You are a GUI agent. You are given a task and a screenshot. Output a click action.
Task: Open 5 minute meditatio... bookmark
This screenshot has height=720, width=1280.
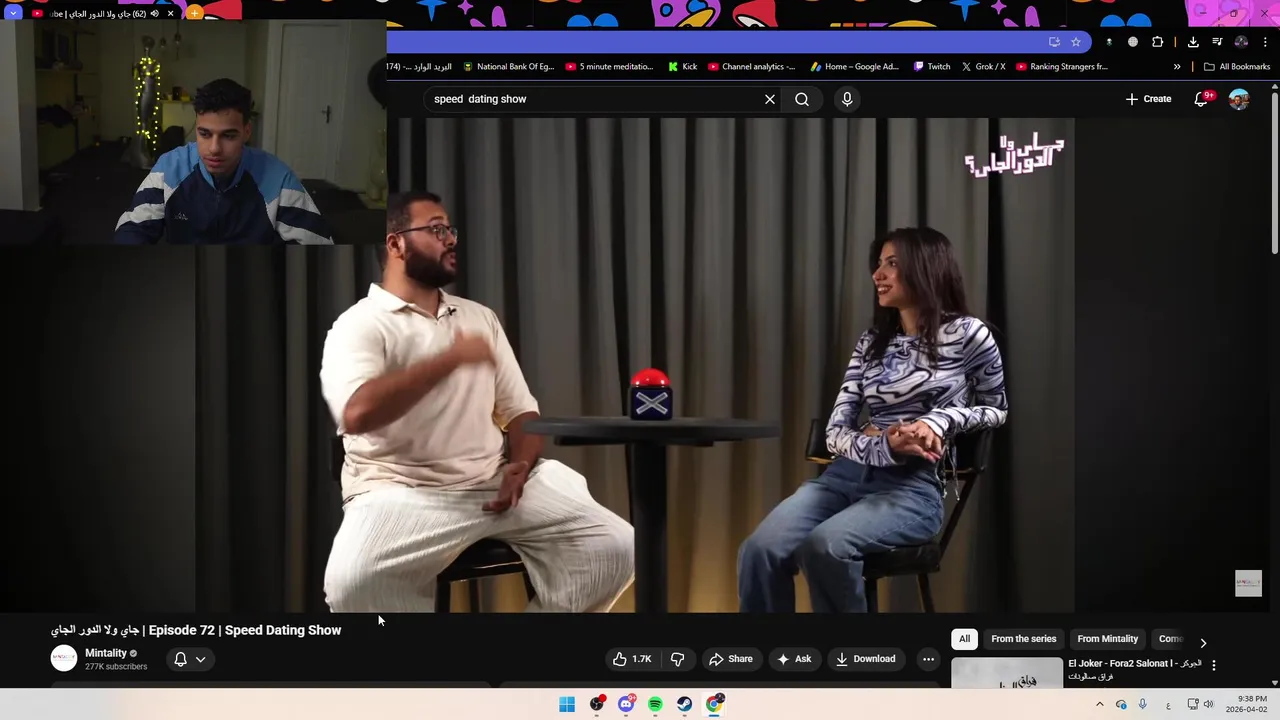click(609, 67)
